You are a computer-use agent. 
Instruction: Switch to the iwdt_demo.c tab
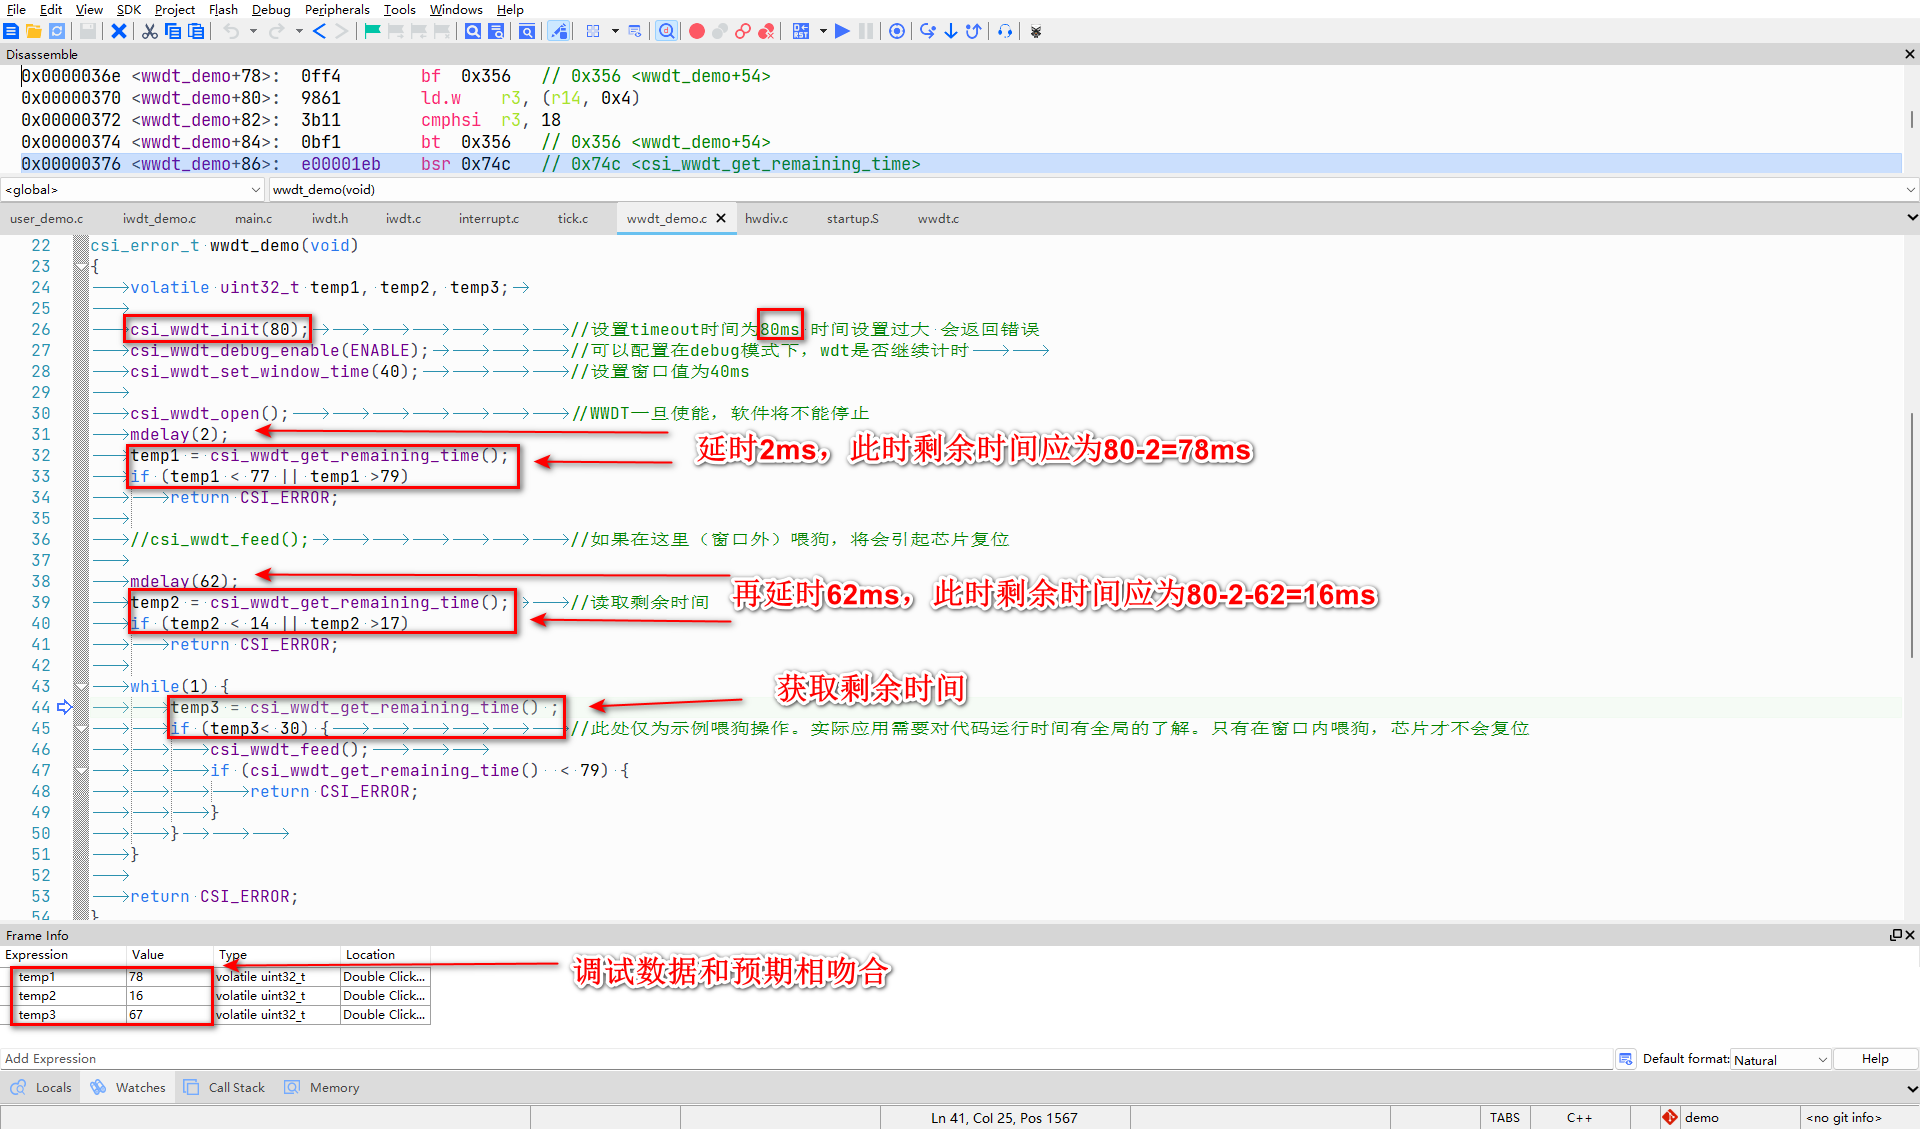click(x=159, y=218)
